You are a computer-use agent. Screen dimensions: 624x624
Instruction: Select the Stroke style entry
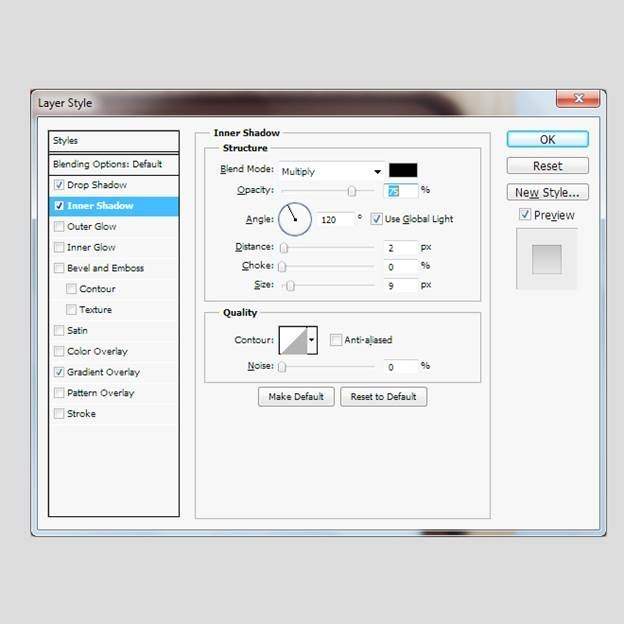coord(81,414)
